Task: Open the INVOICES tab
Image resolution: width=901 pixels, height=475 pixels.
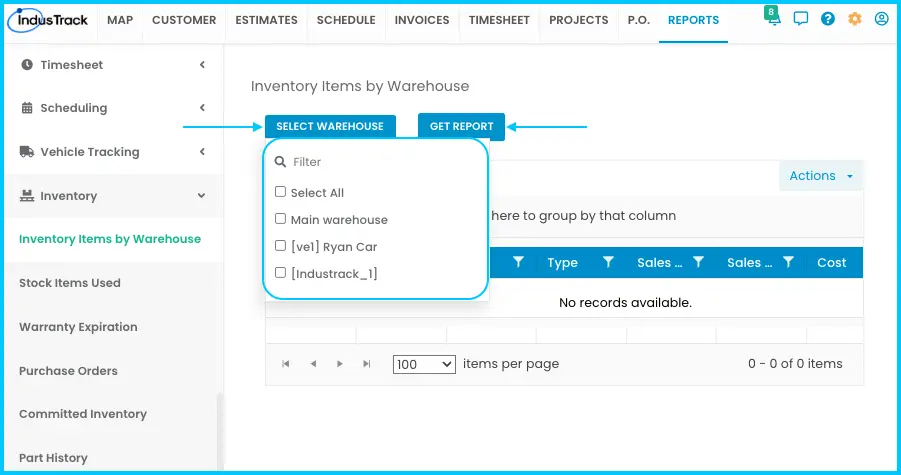Action: click(x=422, y=20)
